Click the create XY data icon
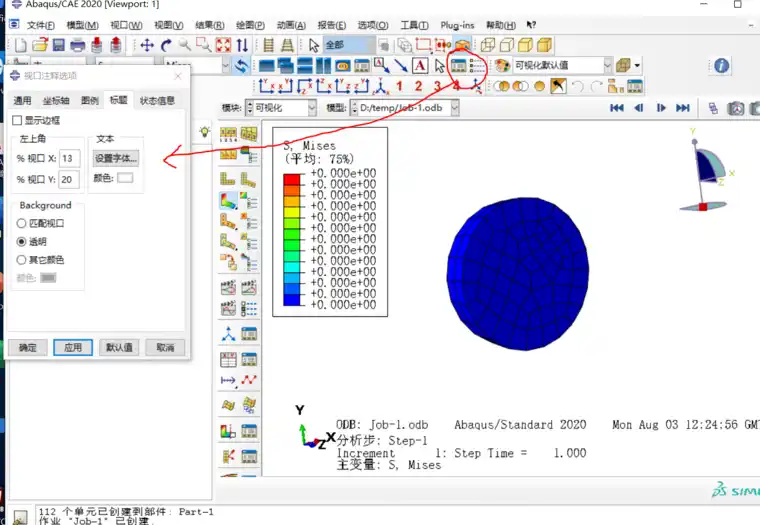 tap(228, 359)
